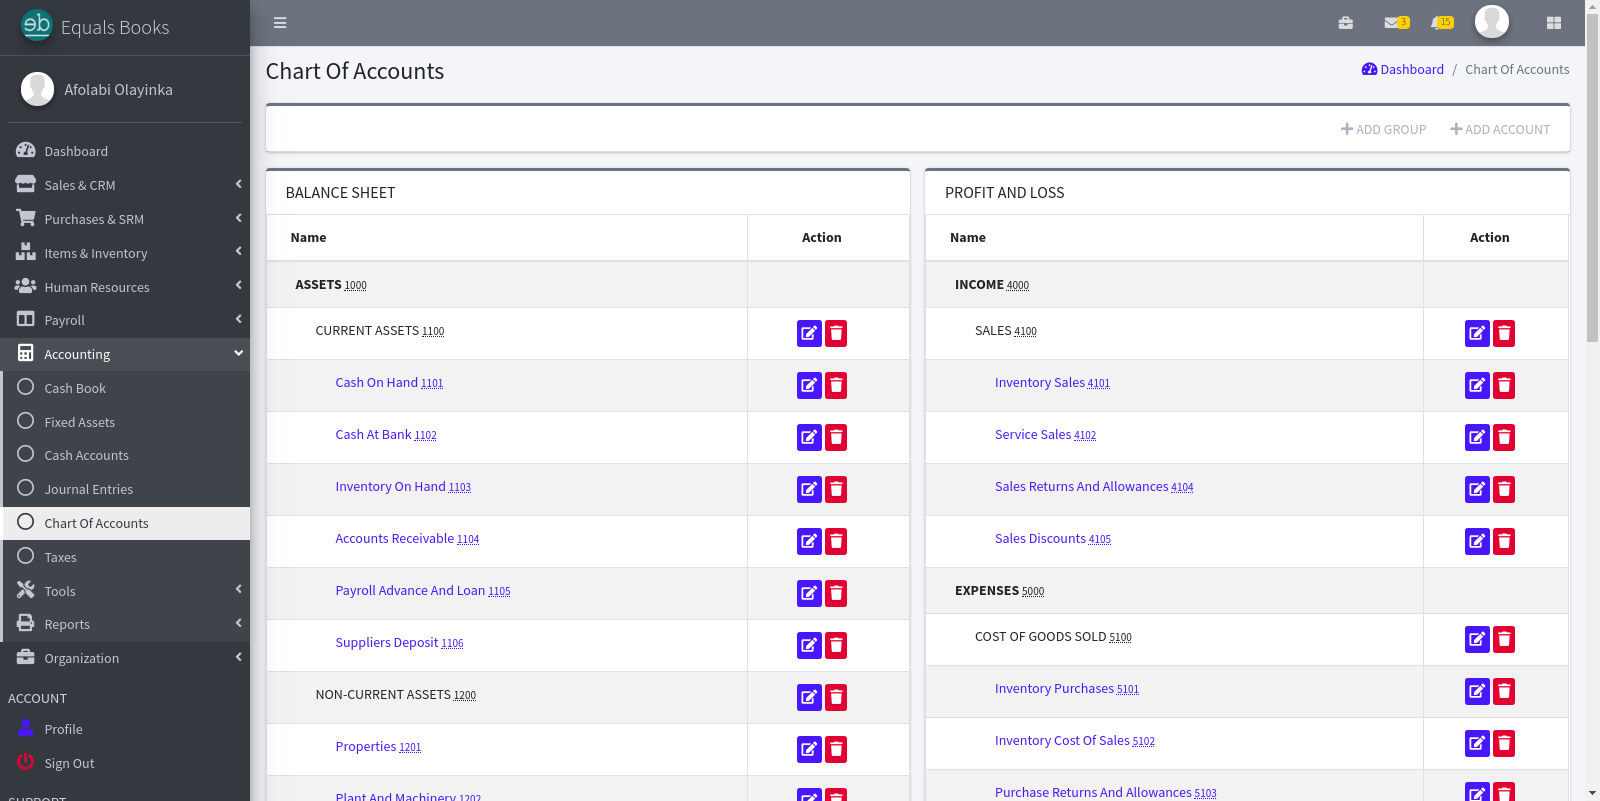The image size is (1600, 801).
Task: Collapse the Accounting sidebar menu
Action: [x=125, y=354]
